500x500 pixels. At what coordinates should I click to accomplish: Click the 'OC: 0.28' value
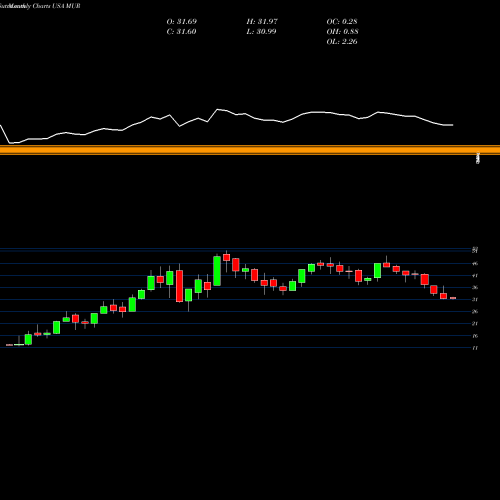pyautogui.click(x=342, y=22)
